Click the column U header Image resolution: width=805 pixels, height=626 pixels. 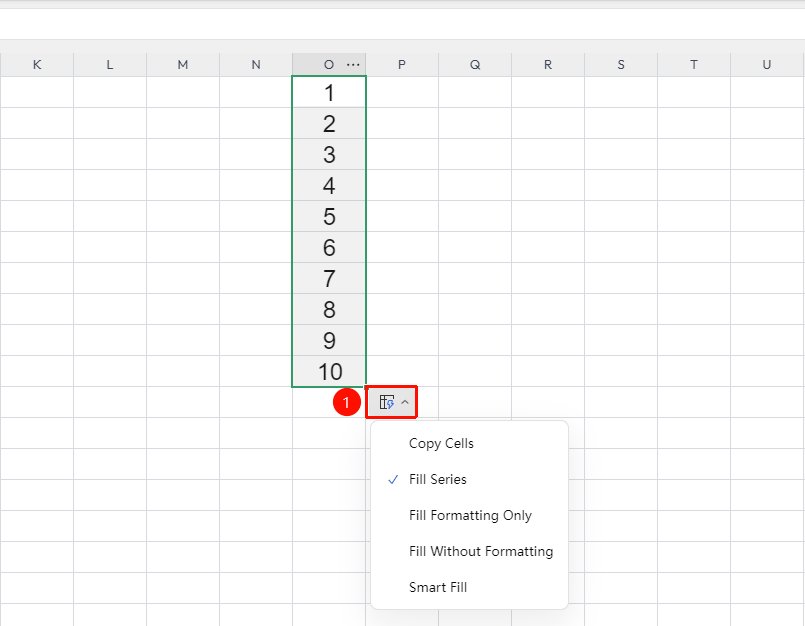pos(767,65)
